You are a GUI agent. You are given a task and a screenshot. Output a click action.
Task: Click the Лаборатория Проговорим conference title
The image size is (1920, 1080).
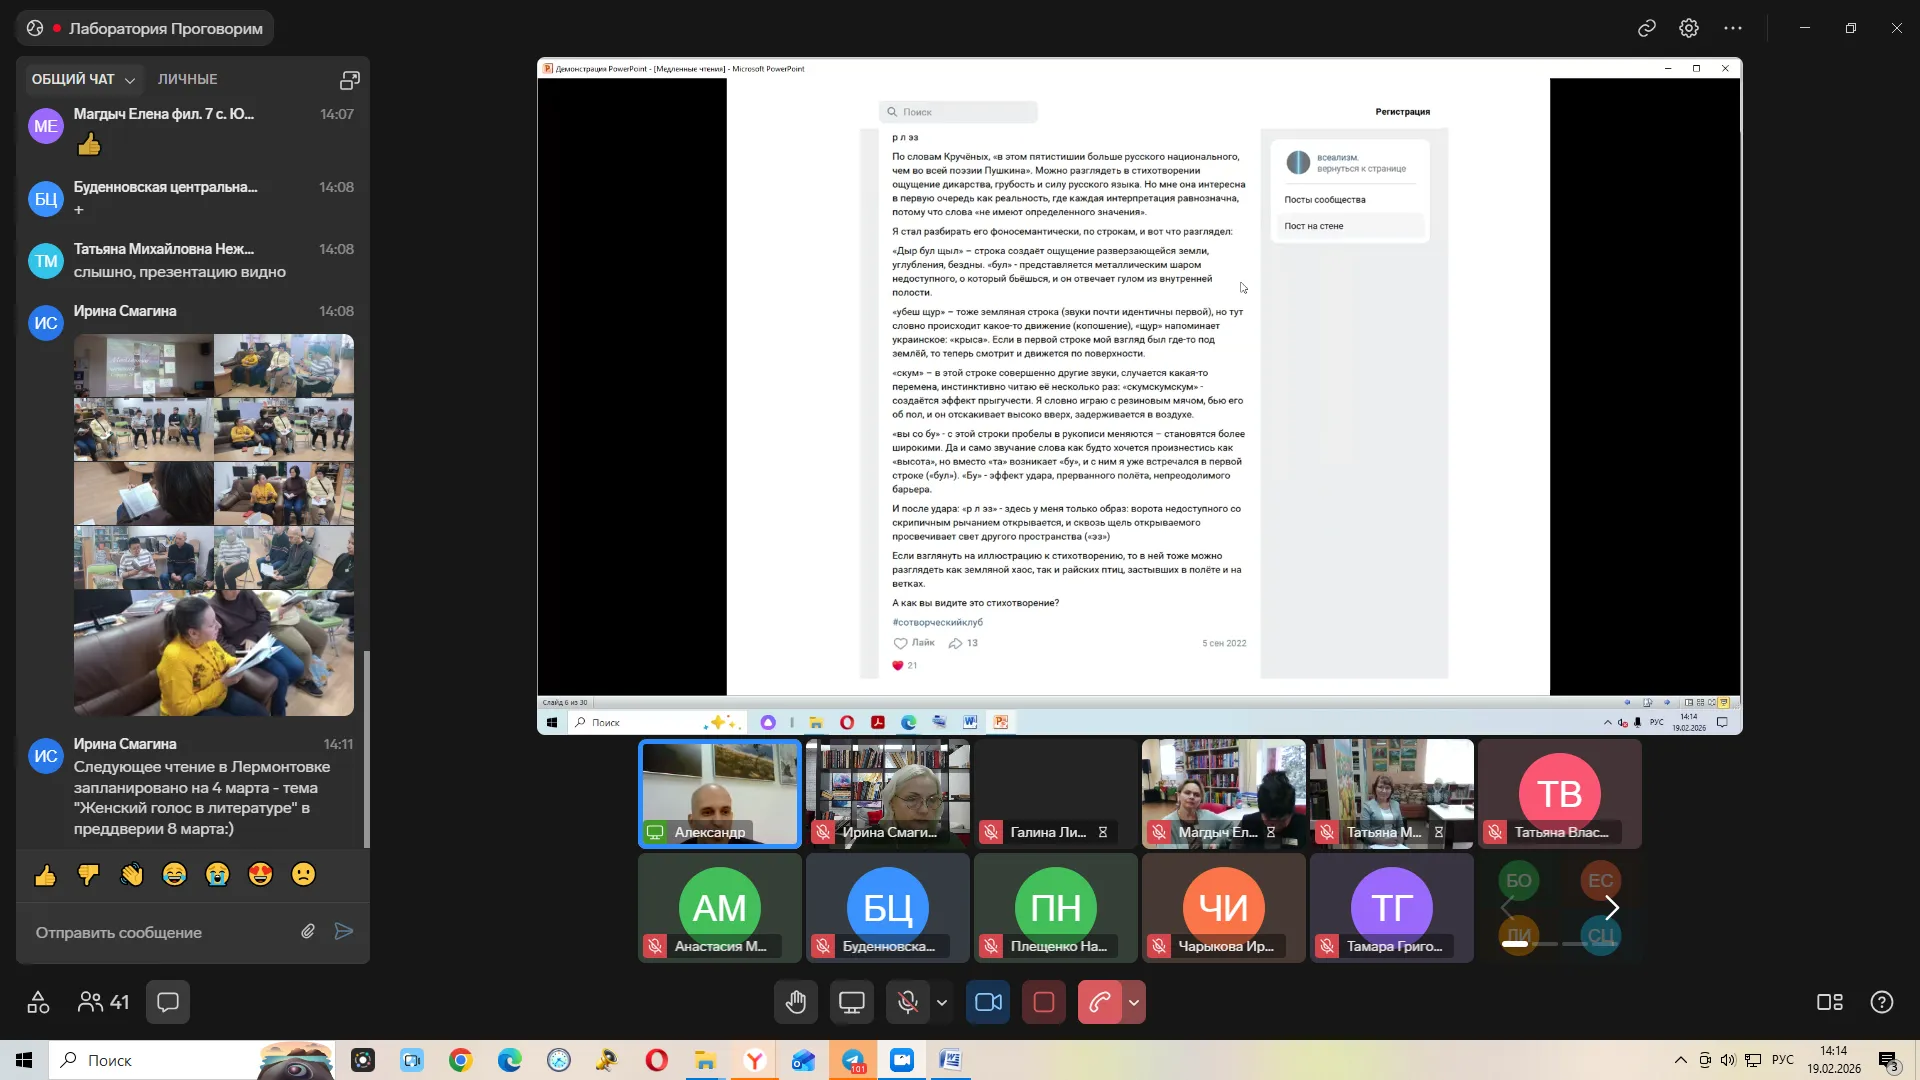point(166,28)
